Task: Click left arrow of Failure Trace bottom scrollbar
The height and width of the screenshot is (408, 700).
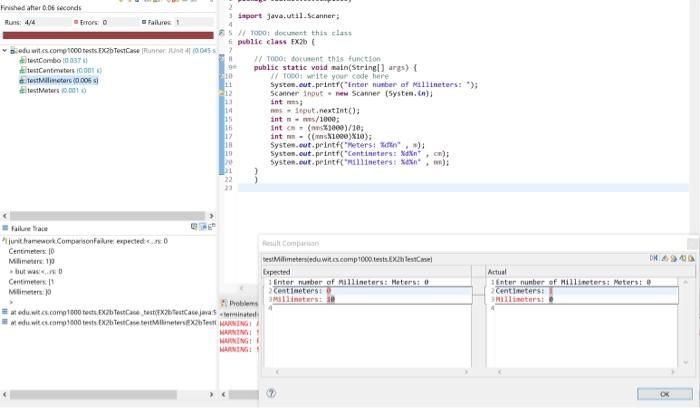Action: click(x=5, y=395)
